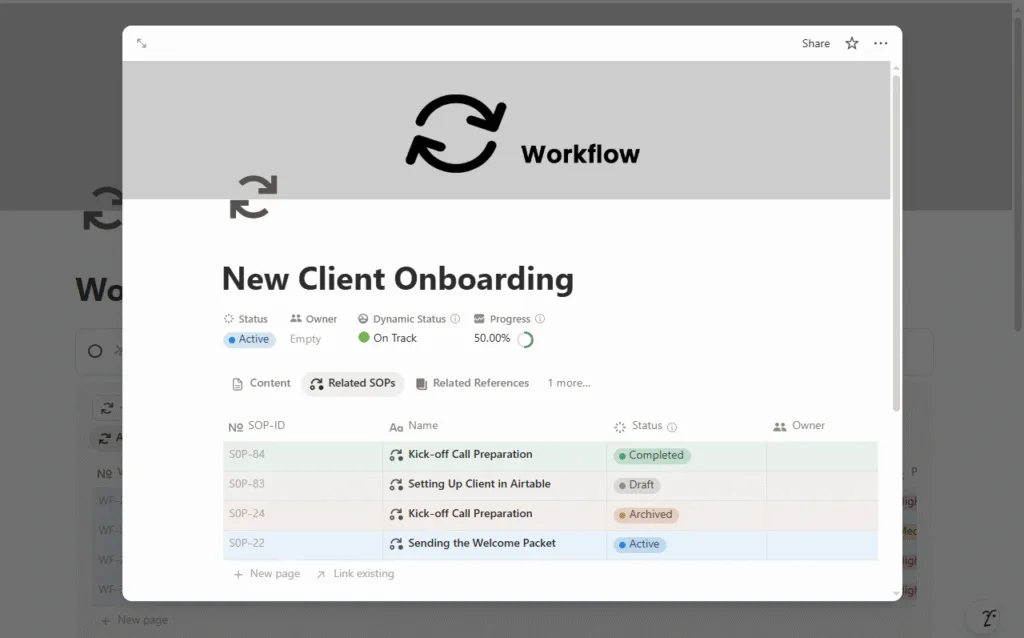This screenshot has width=1024, height=638.
Task: Click the expand to full page icon
Action: [x=142, y=44]
